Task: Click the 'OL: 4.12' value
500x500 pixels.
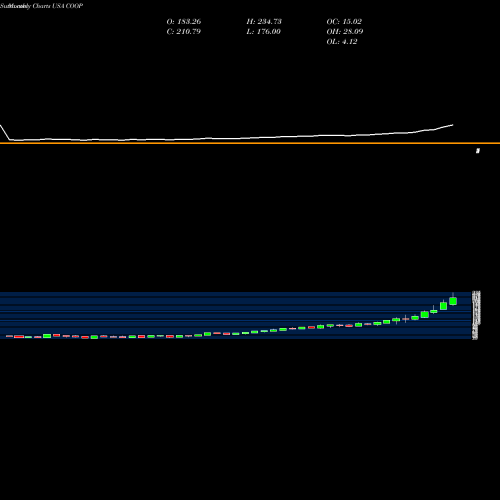Action: click(x=342, y=42)
